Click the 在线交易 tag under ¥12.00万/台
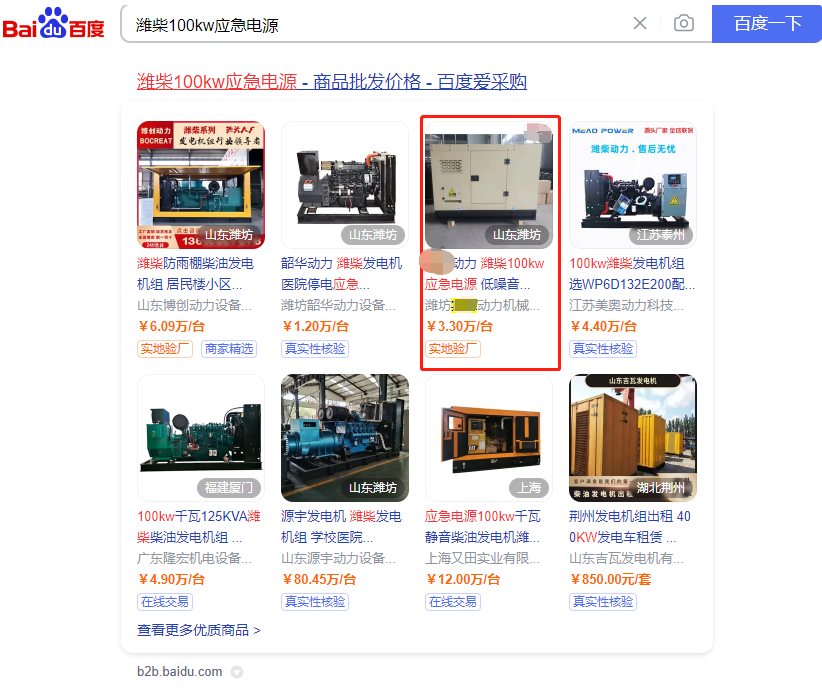Viewport: 822px width, 689px height. coord(453,602)
